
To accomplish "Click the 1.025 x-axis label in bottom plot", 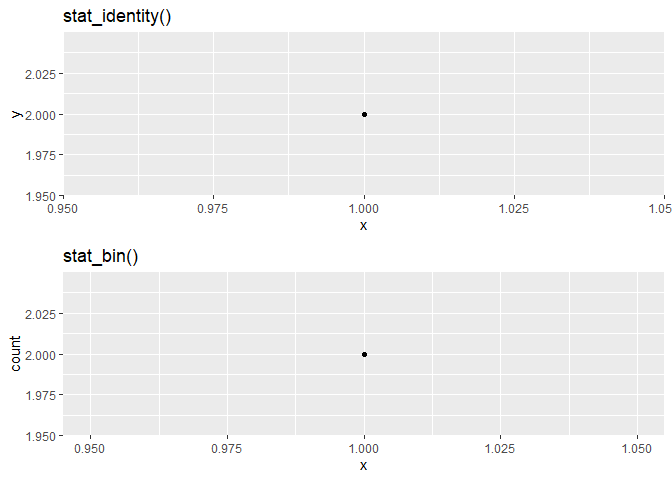I will [x=500, y=449].
